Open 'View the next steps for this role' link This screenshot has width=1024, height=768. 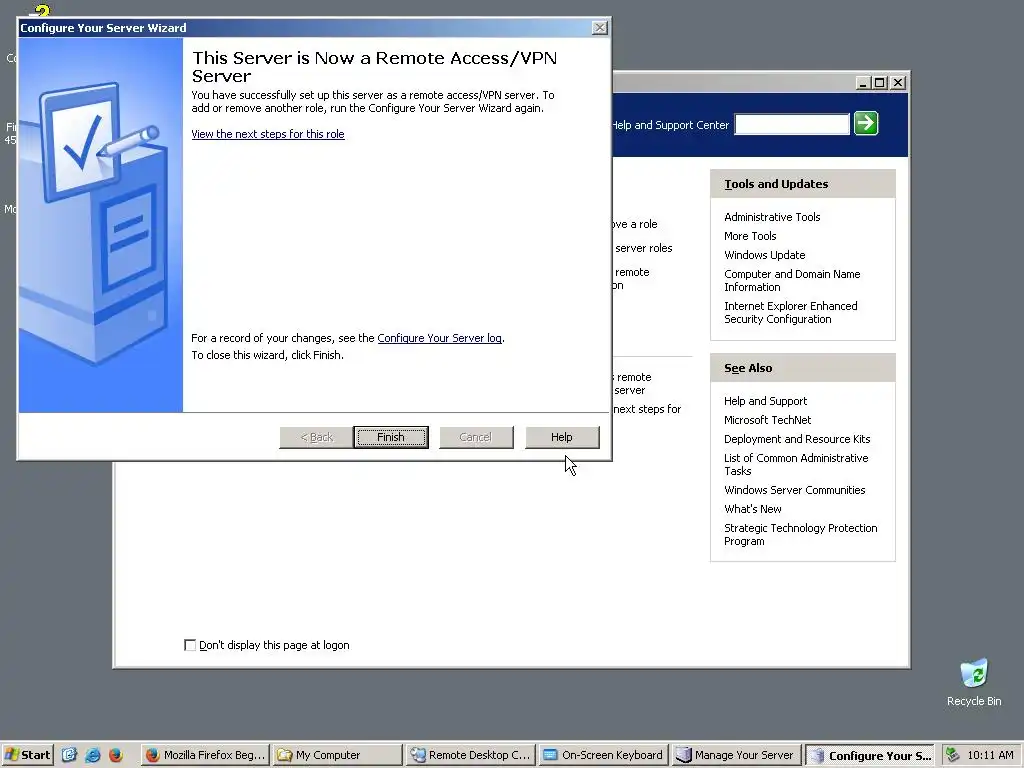point(268,134)
